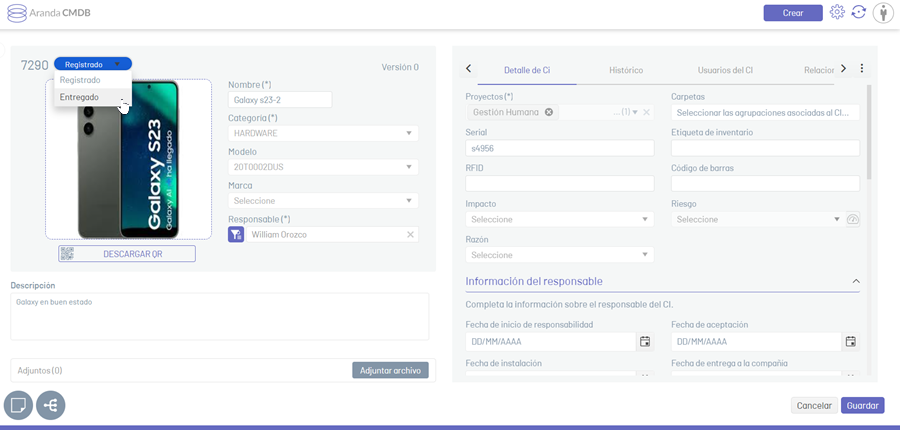Viewport: 900px width, 430px height.
Task: Select the Registrado status option
Action: point(93,80)
